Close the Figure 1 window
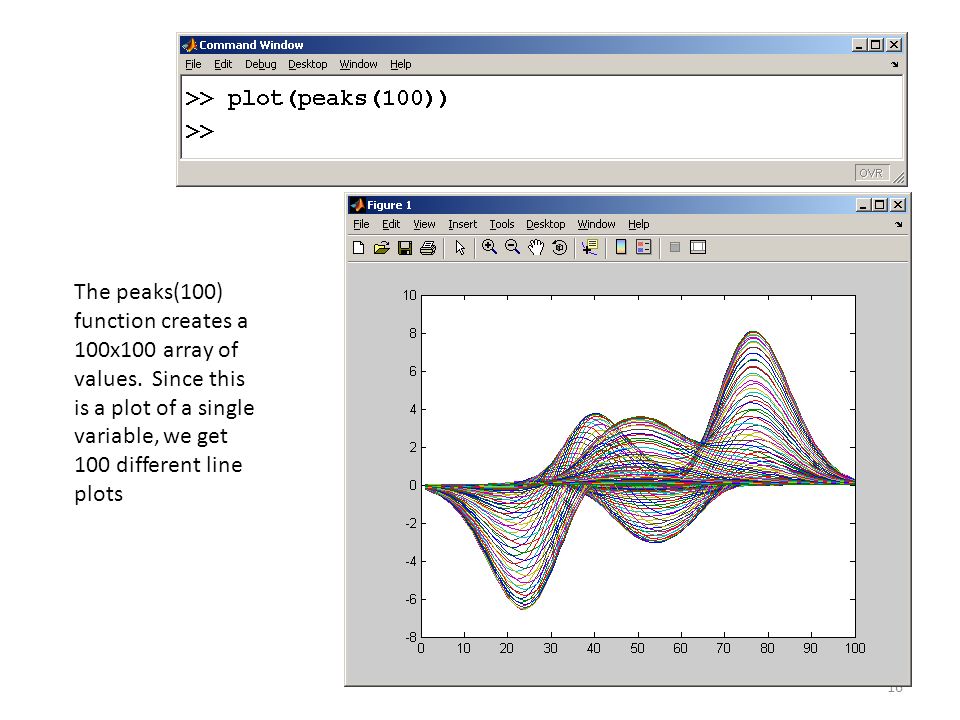 [x=898, y=204]
